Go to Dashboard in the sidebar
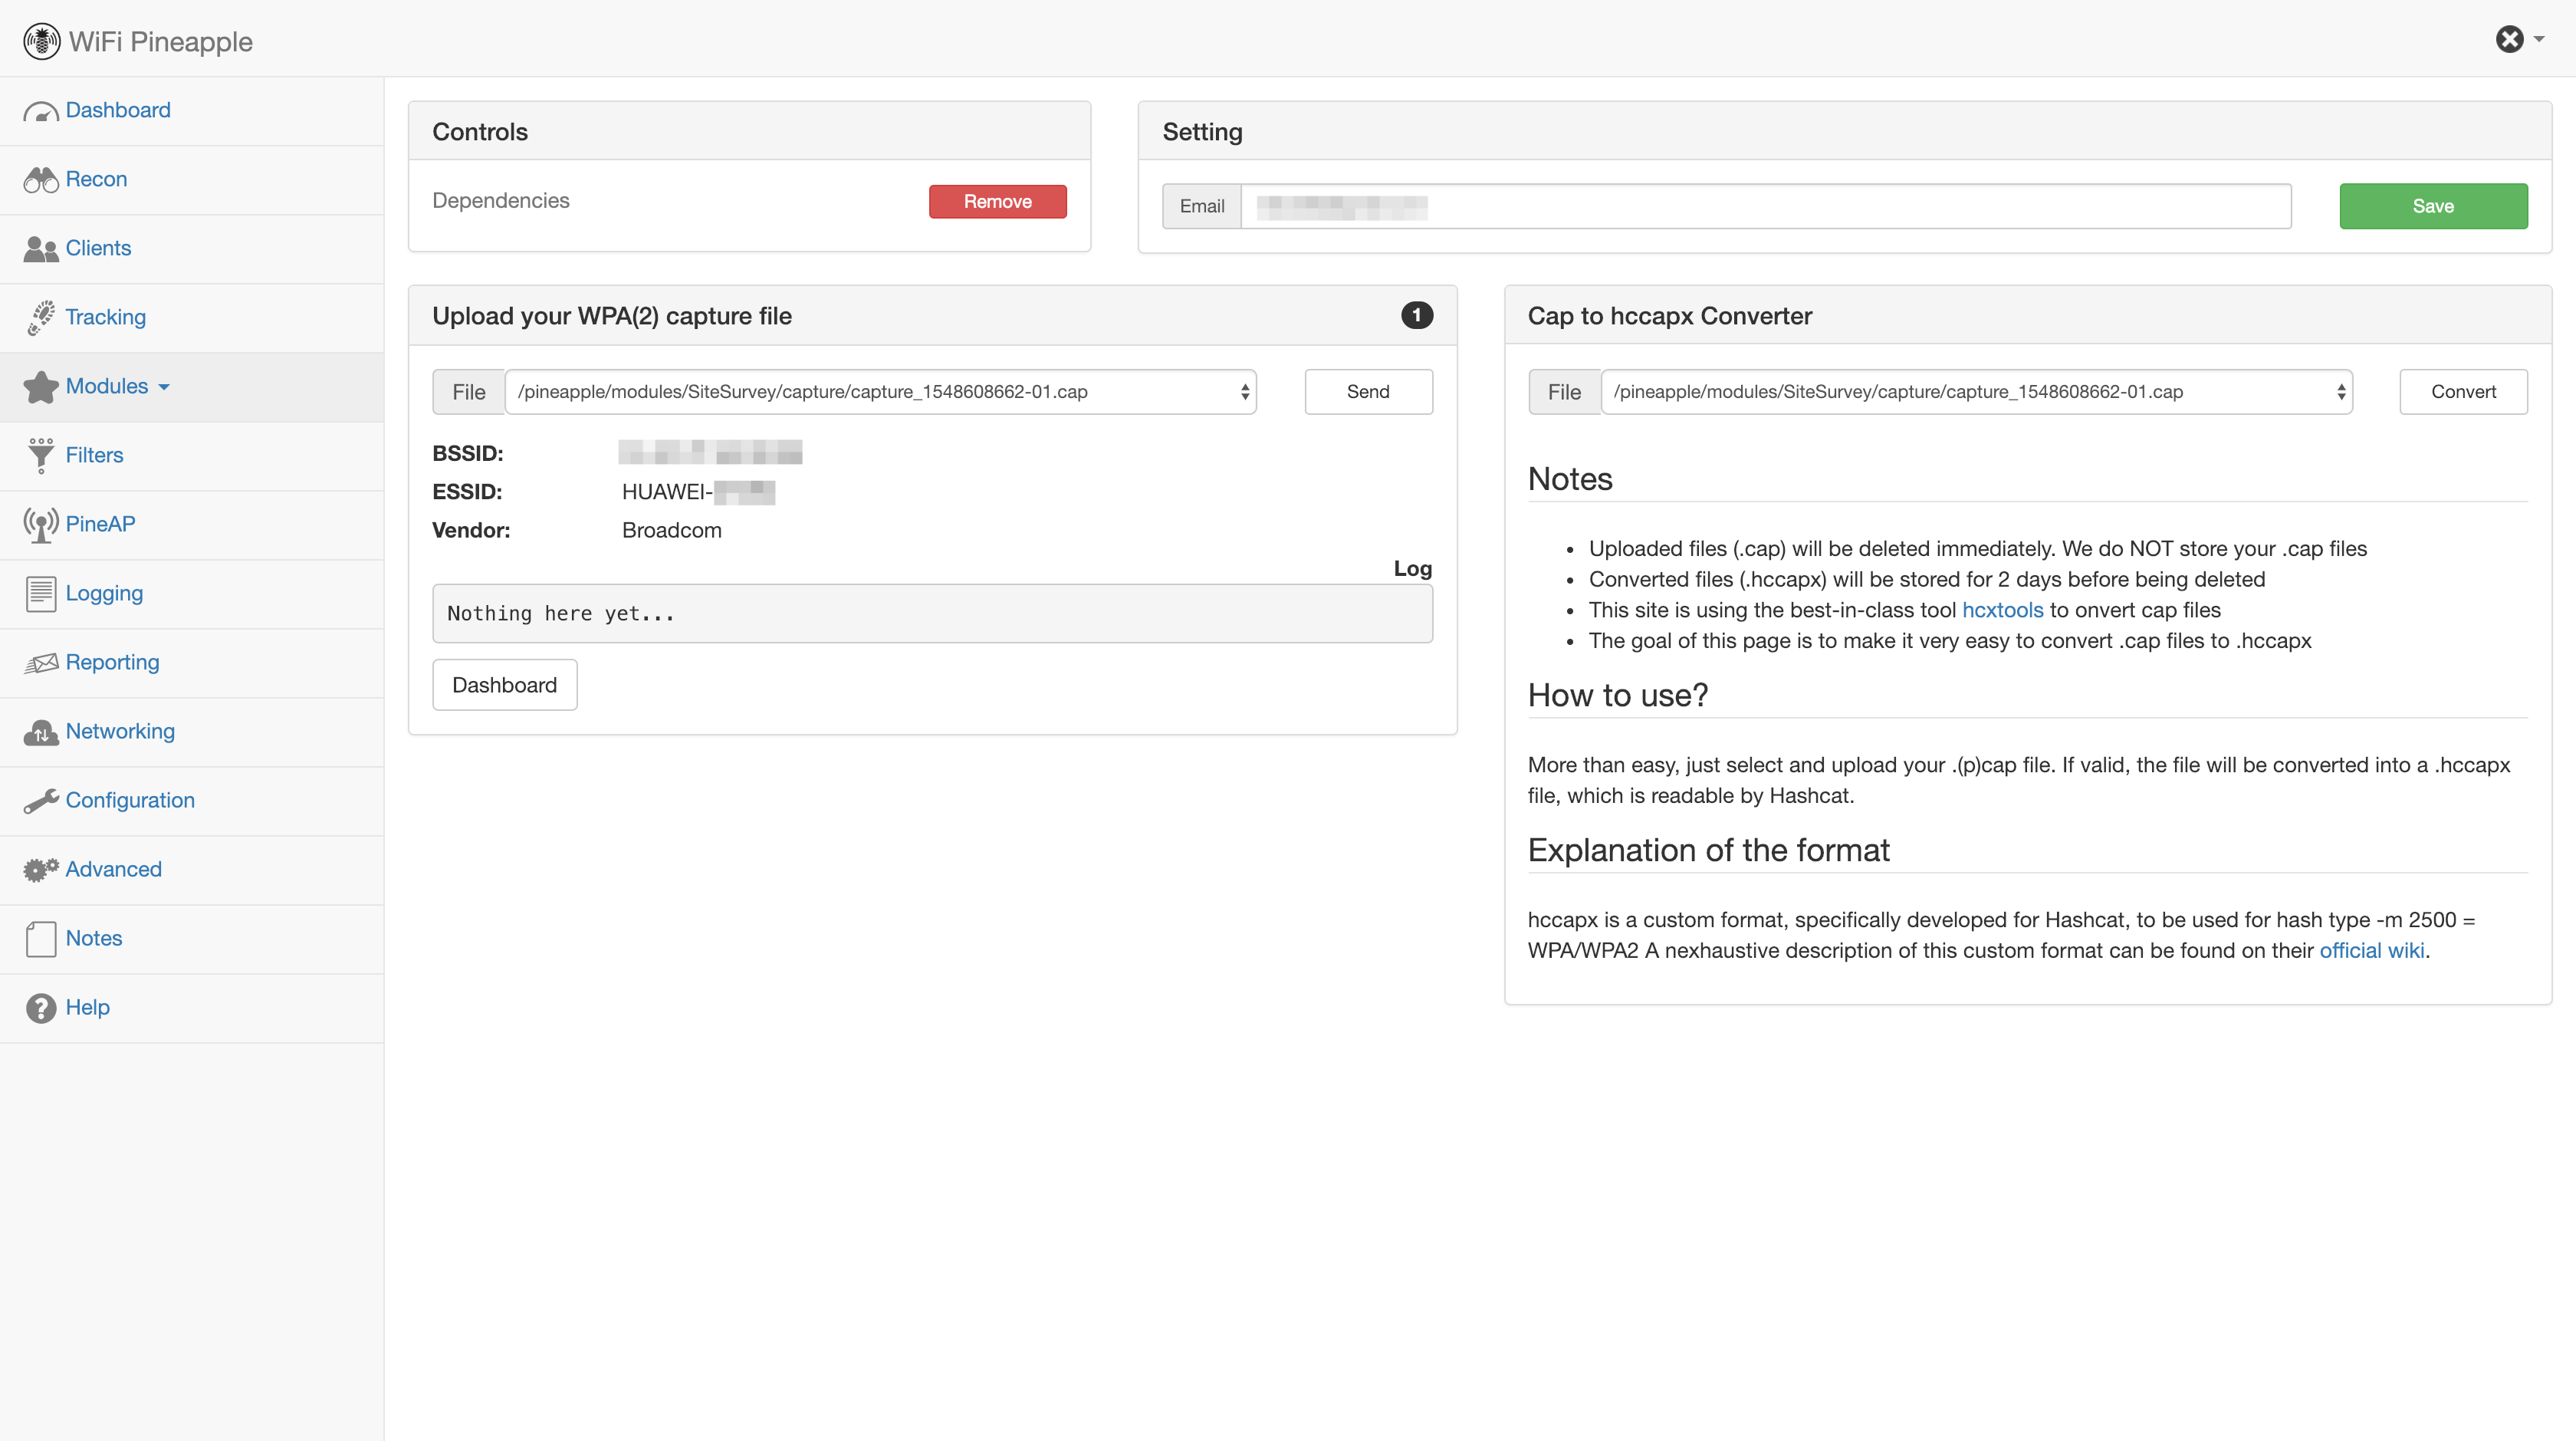Viewport: 2576px width, 1441px height. coord(118,110)
